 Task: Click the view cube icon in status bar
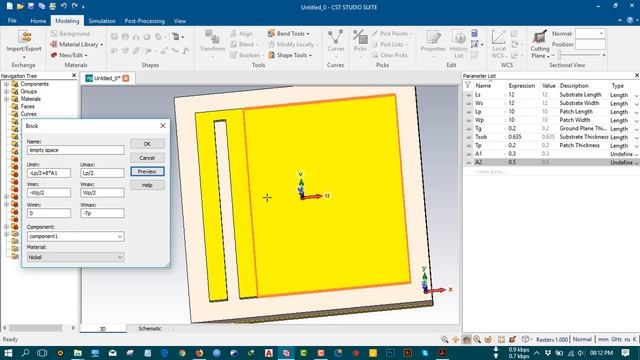click(526, 340)
